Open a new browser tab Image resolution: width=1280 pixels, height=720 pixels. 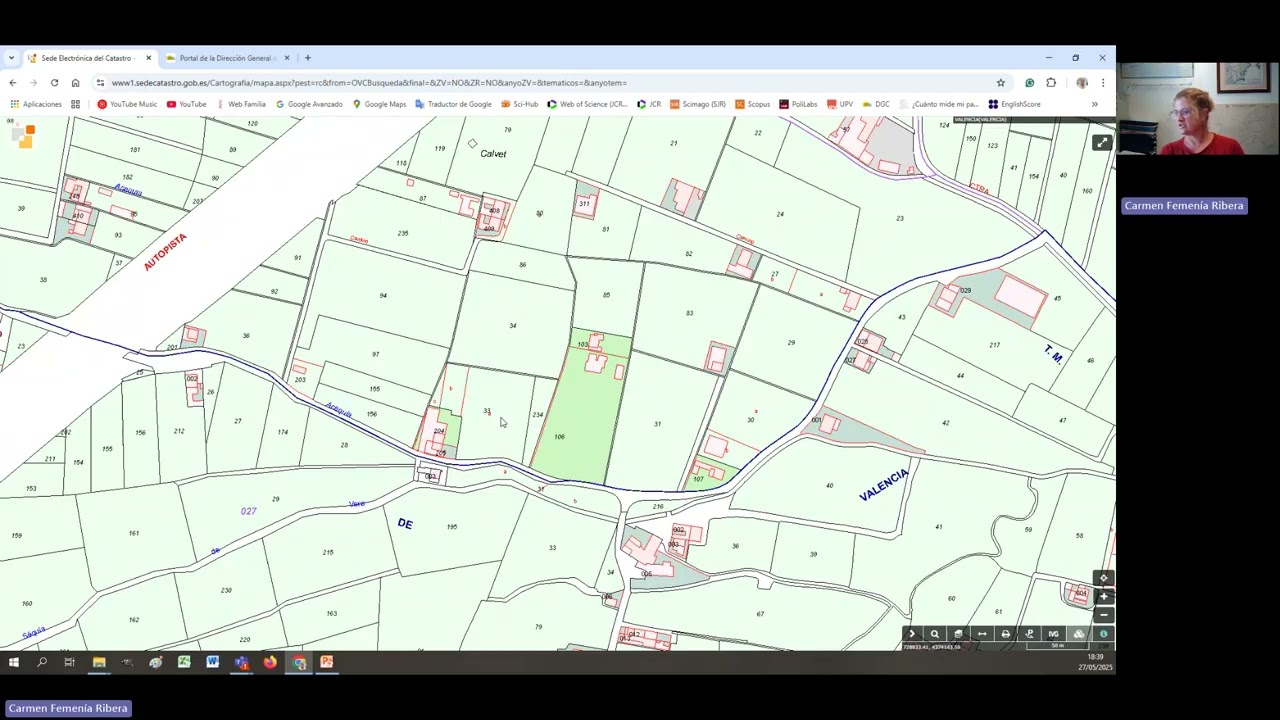[308, 58]
